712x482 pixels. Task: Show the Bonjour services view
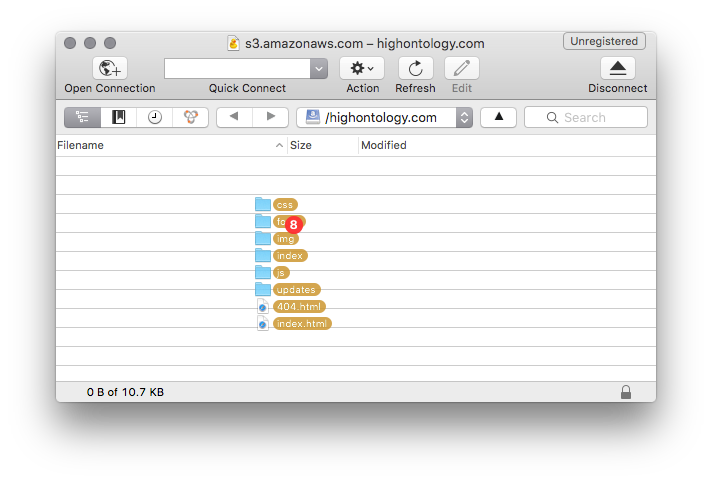coord(190,117)
